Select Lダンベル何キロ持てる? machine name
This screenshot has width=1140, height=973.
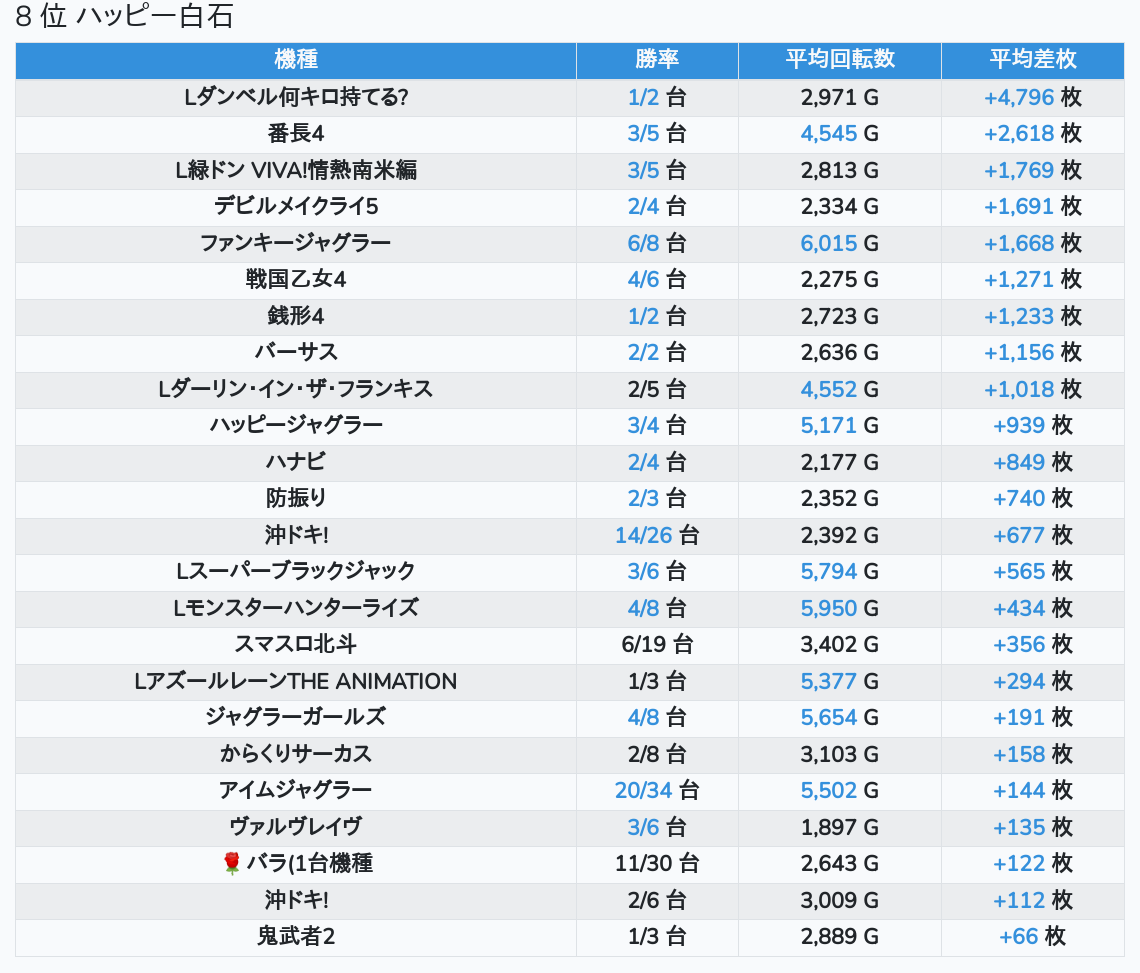[296, 97]
